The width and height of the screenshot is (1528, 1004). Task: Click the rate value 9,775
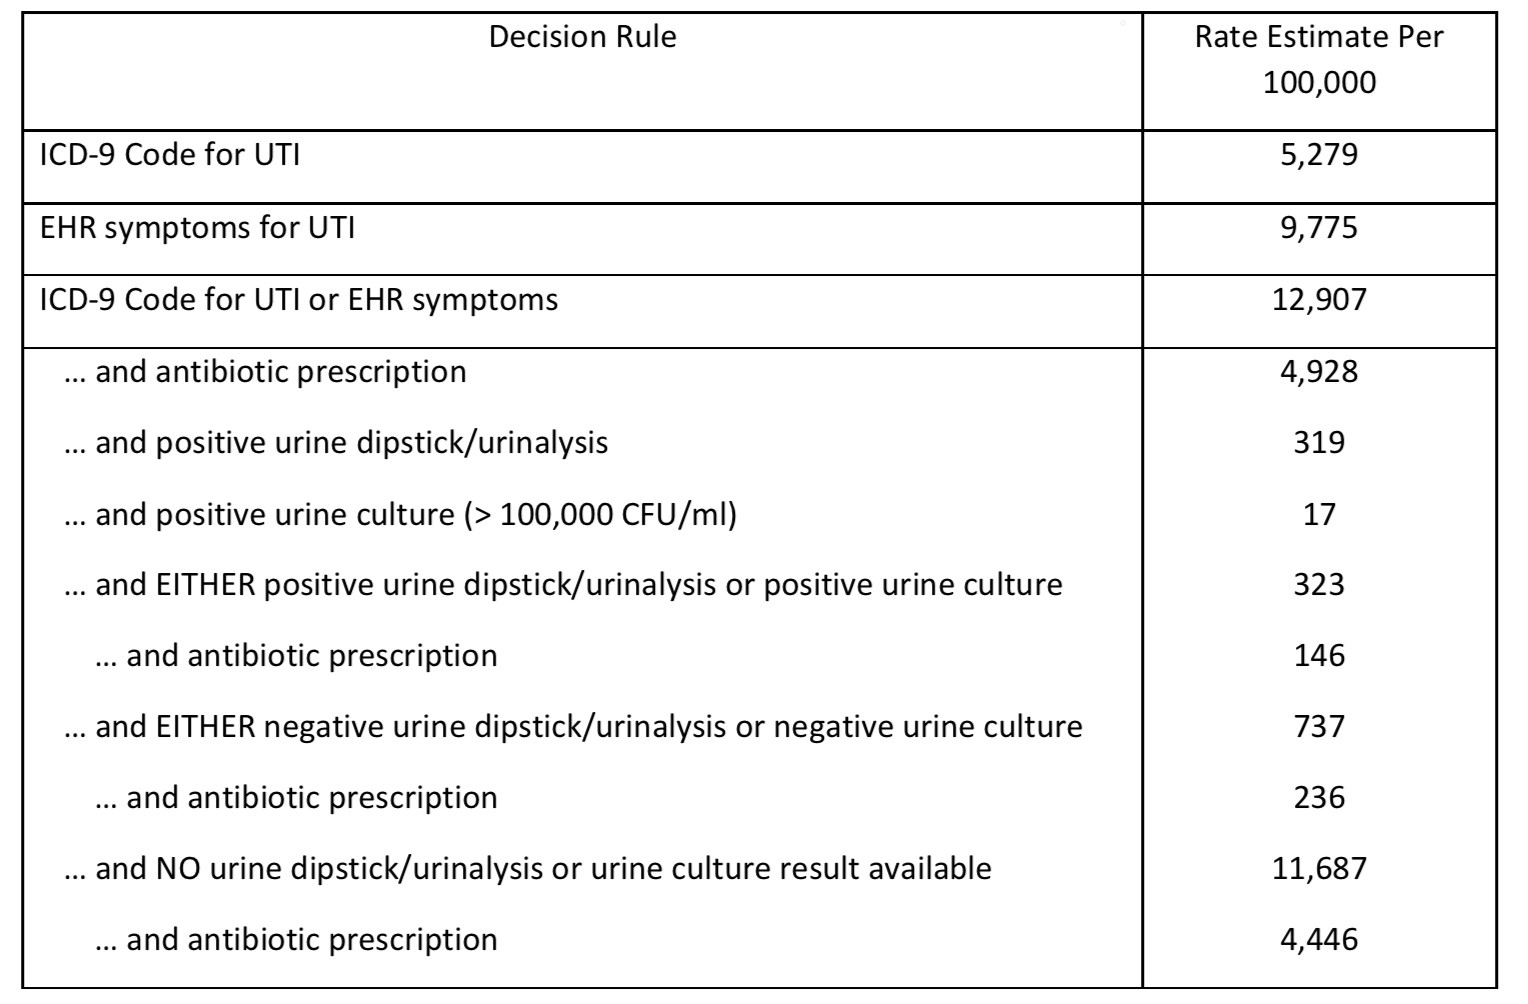point(1318,228)
